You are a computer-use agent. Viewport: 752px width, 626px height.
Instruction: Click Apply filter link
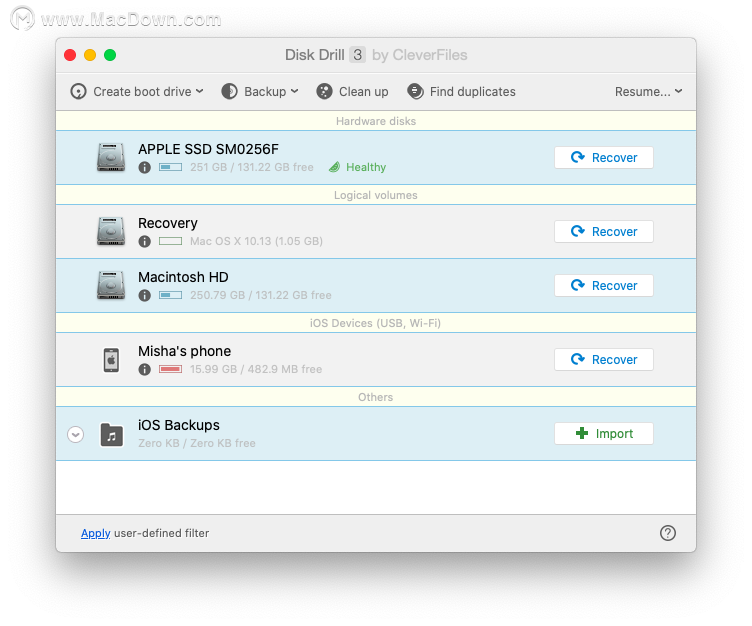point(95,533)
